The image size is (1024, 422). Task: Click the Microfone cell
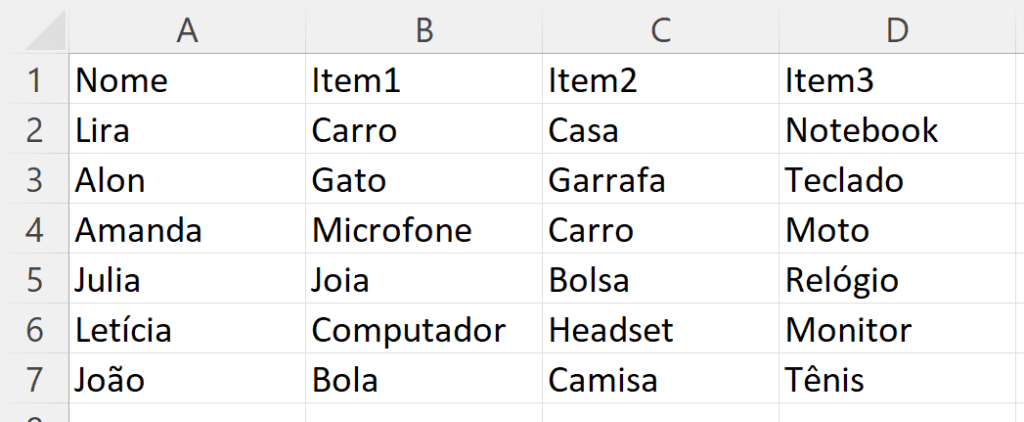click(x=424, y=229)
